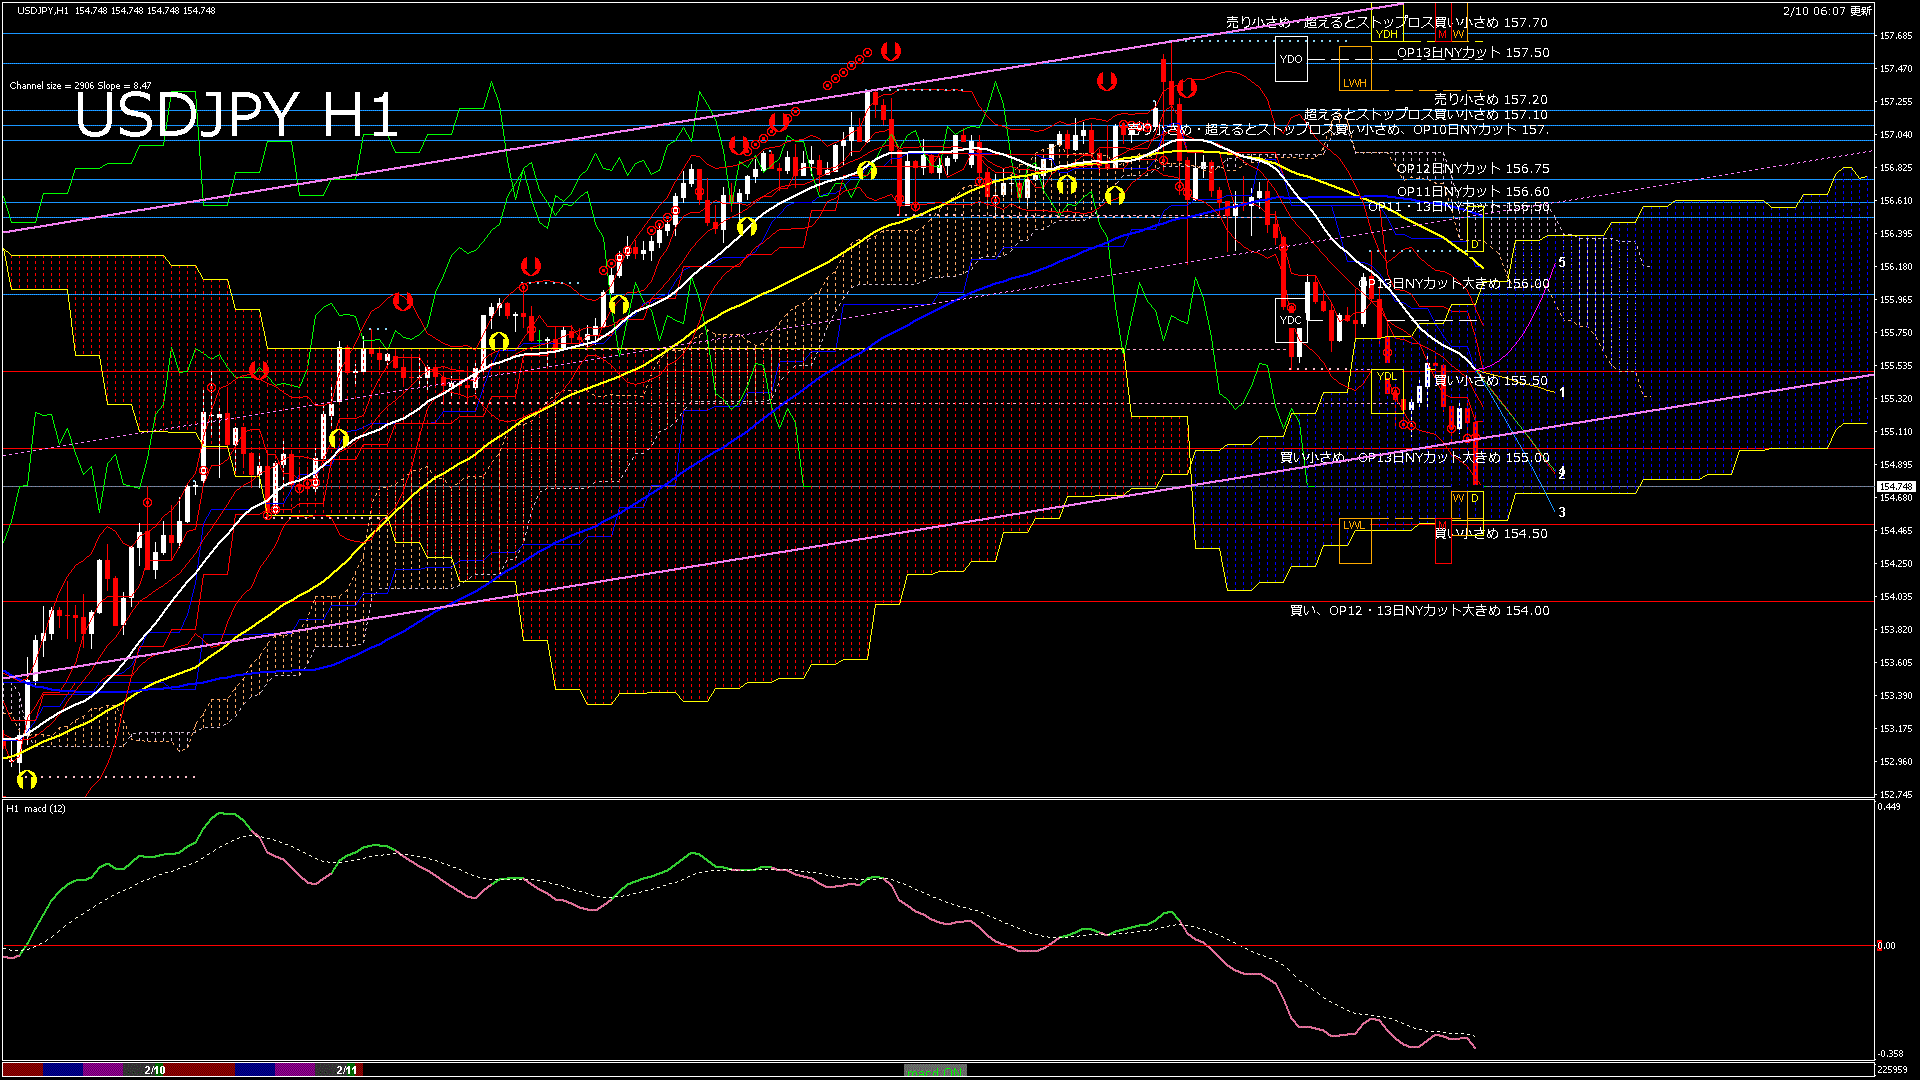Viewport: 1920px width, 1080px height.
Task: Click the YDO marker box
Action: point(1291,59)
